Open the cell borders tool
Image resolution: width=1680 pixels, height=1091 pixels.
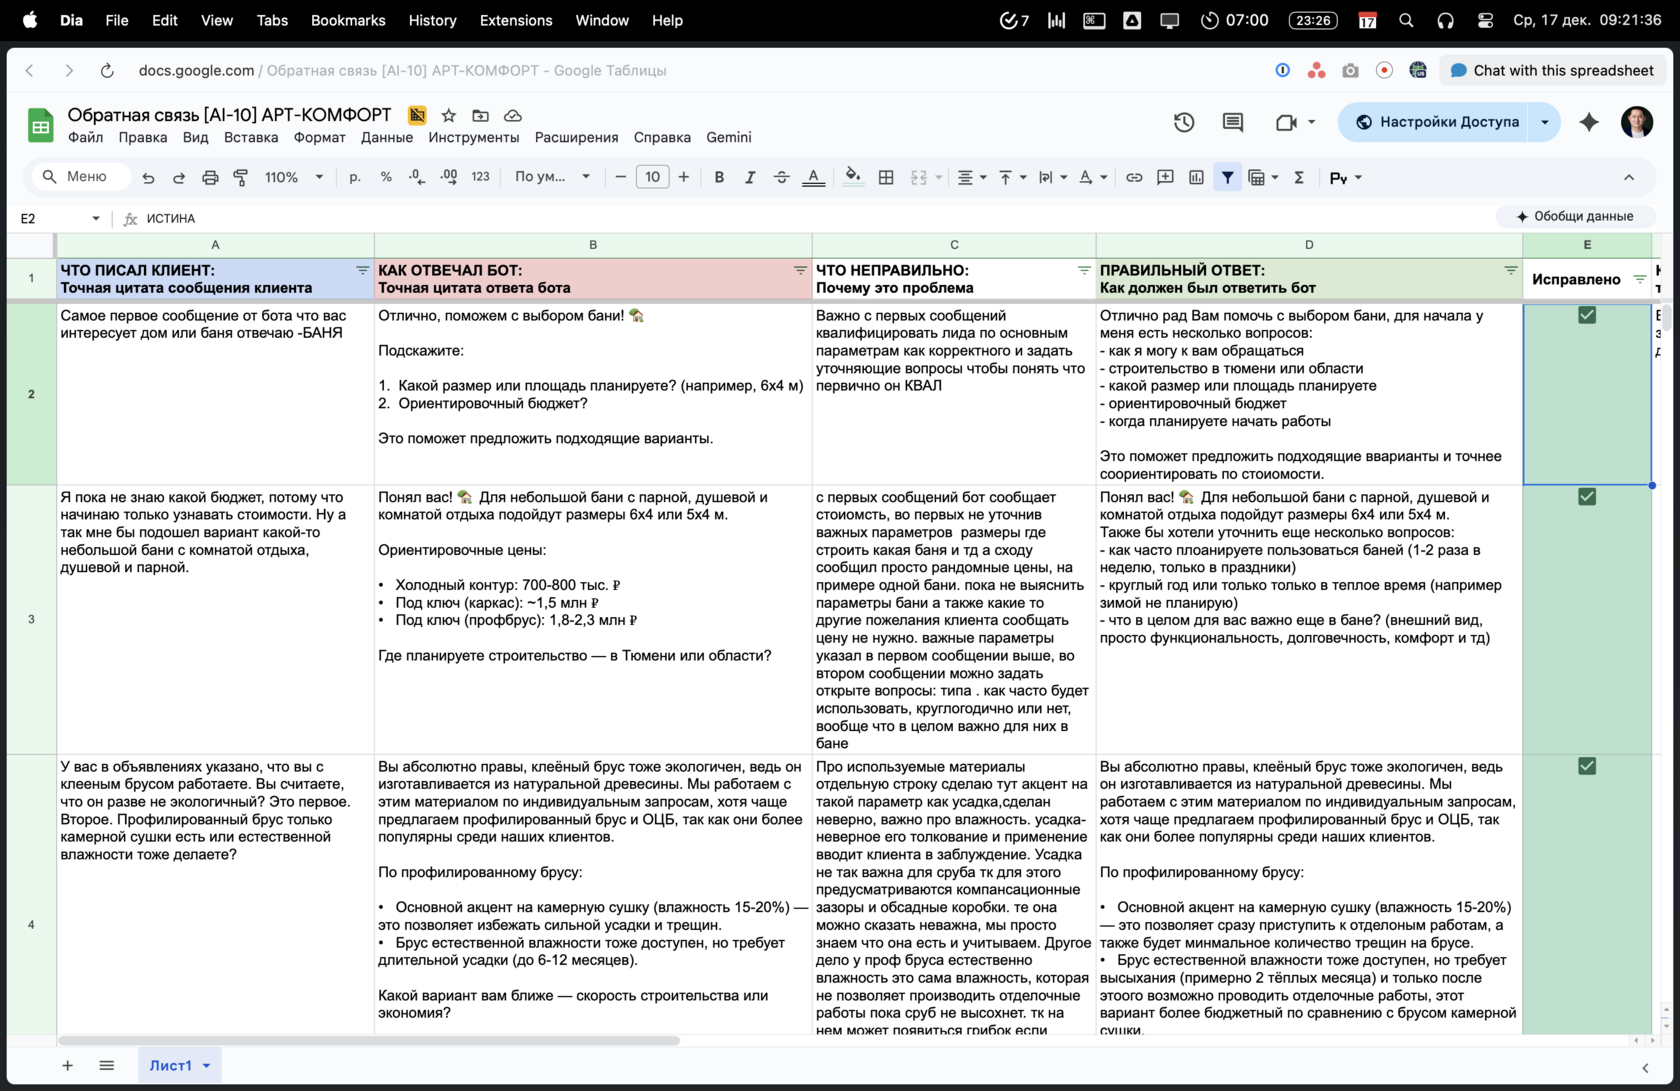886,177
